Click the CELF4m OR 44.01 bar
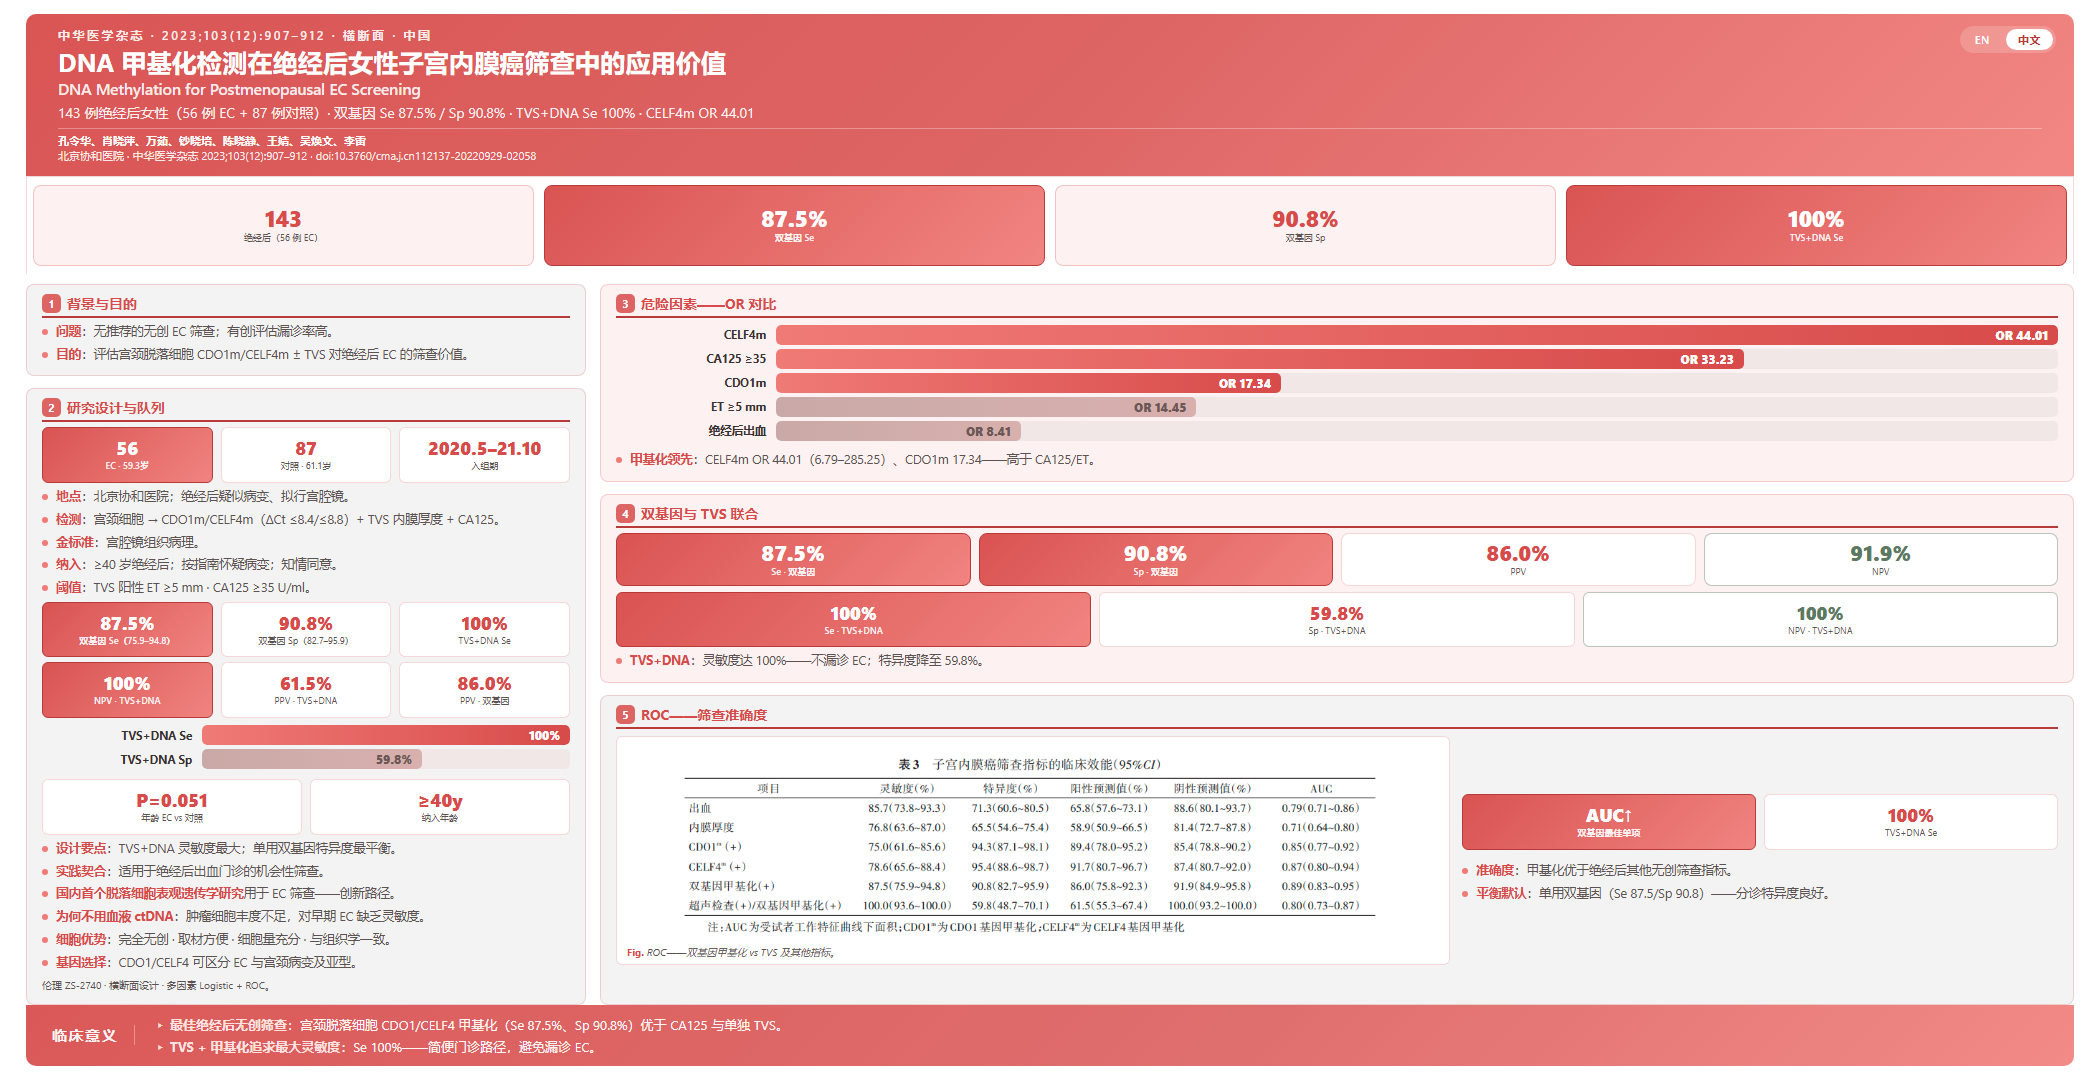The image size is (2100, 1080). (1416, 335)
